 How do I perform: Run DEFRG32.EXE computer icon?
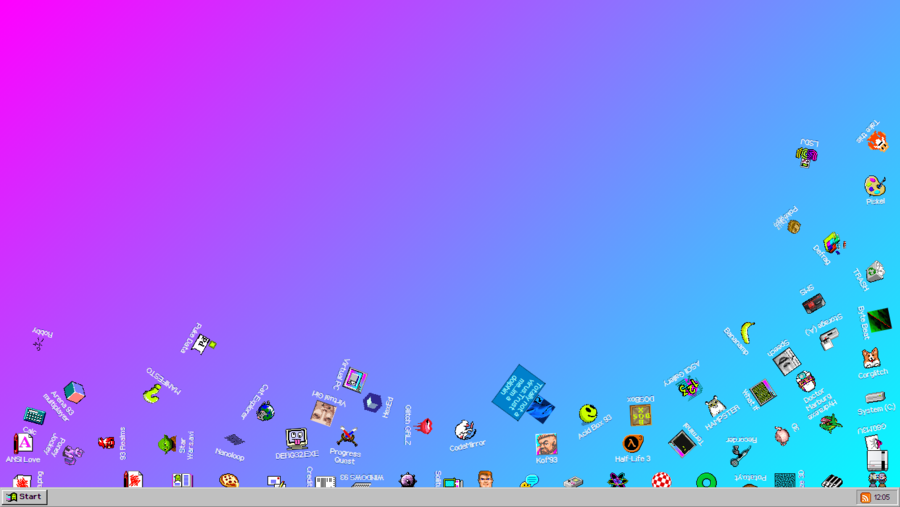point(296,439)
